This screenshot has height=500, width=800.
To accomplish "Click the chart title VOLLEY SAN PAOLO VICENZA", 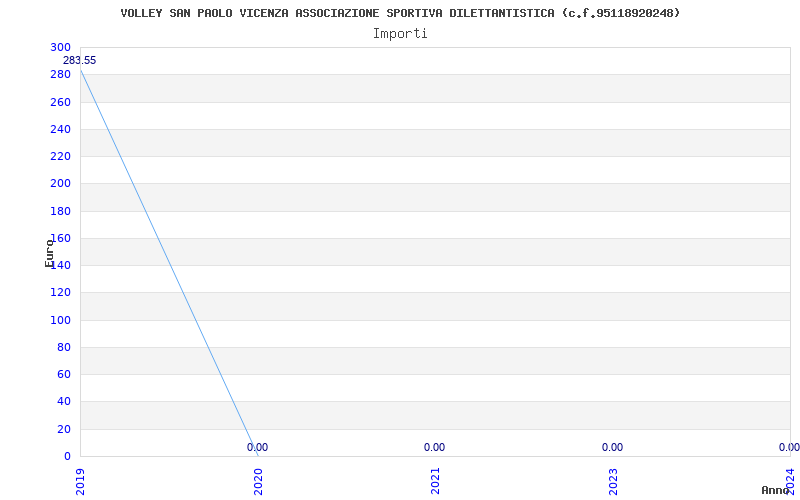I will (x=400, y=13).
